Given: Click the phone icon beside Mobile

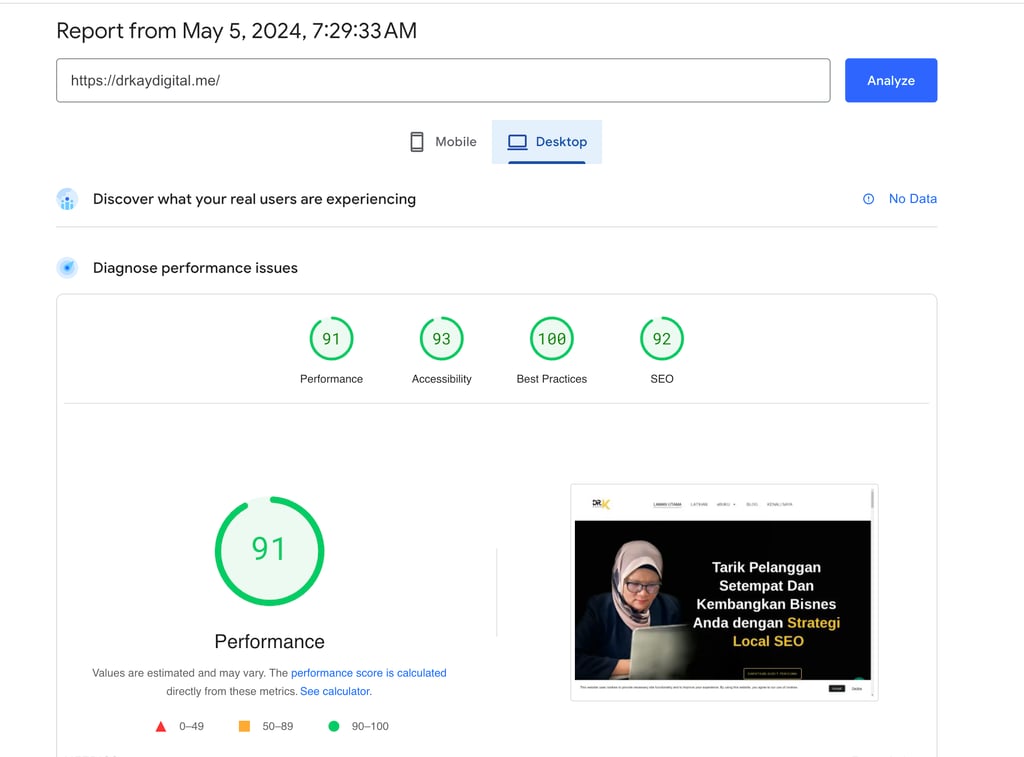Looking at the screenshot, I should click(416, 141).
